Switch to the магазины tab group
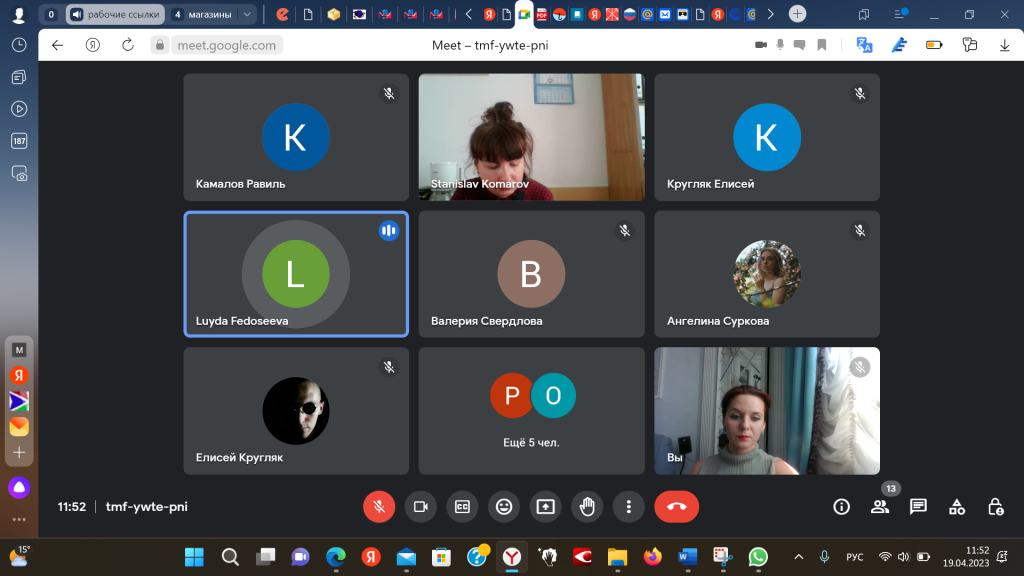Image resolution: width=1024 pixels, height=576 pixels. pos(204,14)
